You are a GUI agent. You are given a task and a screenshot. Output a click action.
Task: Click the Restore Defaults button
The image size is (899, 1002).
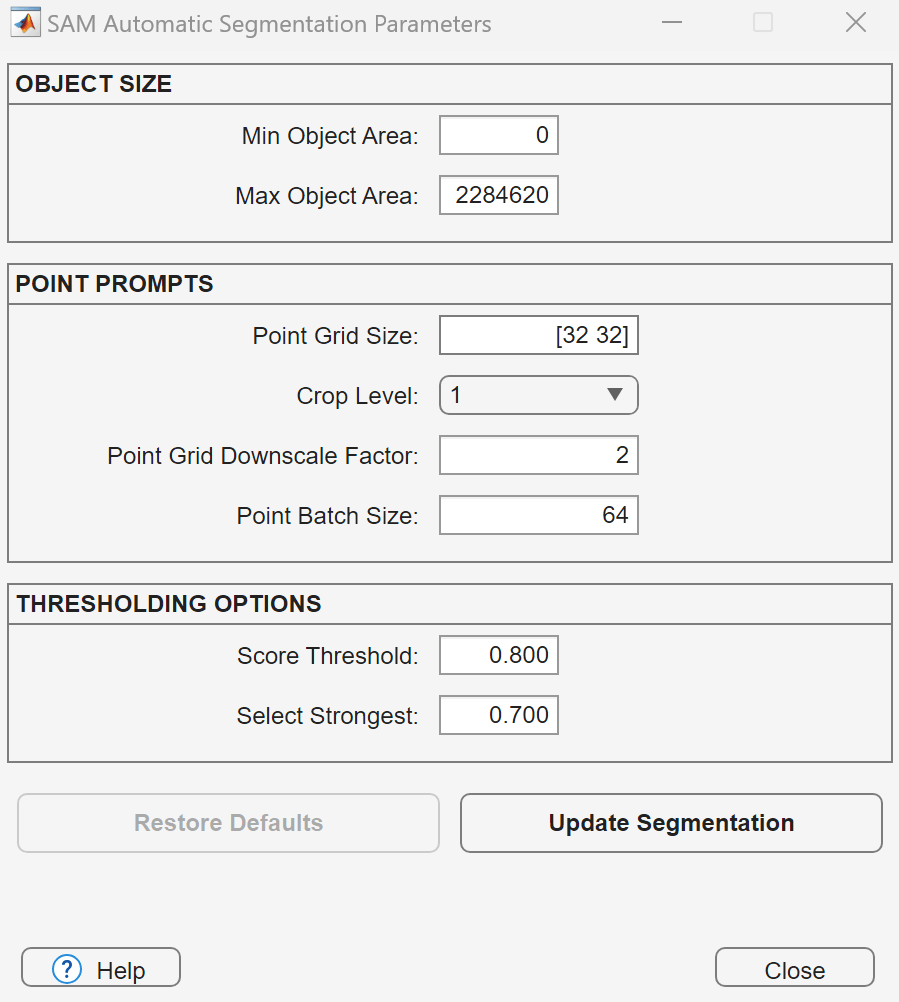coord(228,823)
